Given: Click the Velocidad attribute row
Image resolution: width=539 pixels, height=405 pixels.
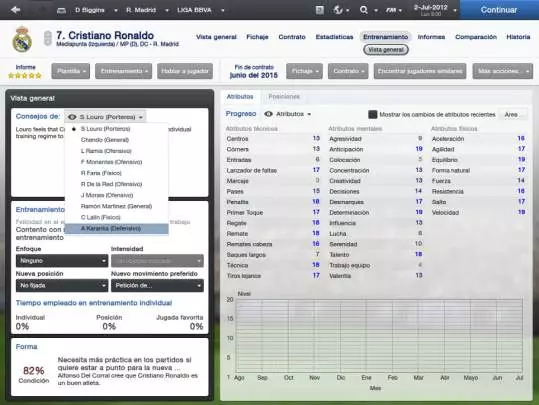Looking at the screenshot, I should click(478, 212).
